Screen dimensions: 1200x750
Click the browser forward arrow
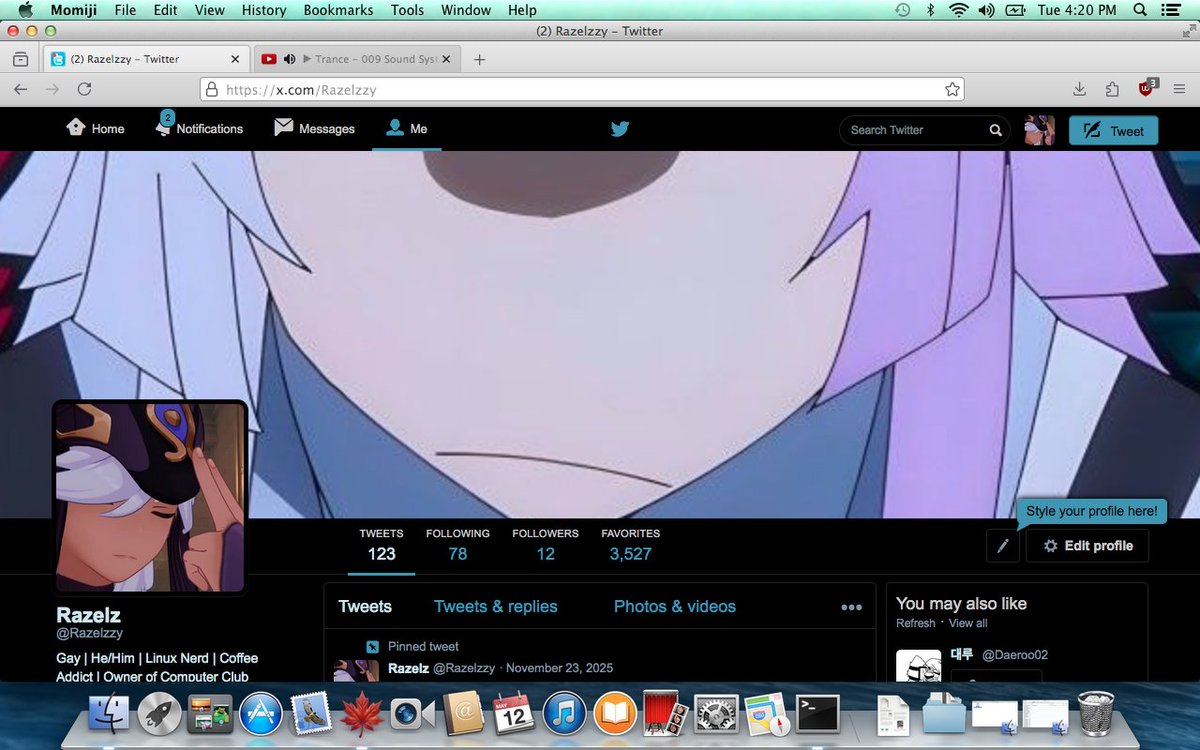click(x=52, y=89)
